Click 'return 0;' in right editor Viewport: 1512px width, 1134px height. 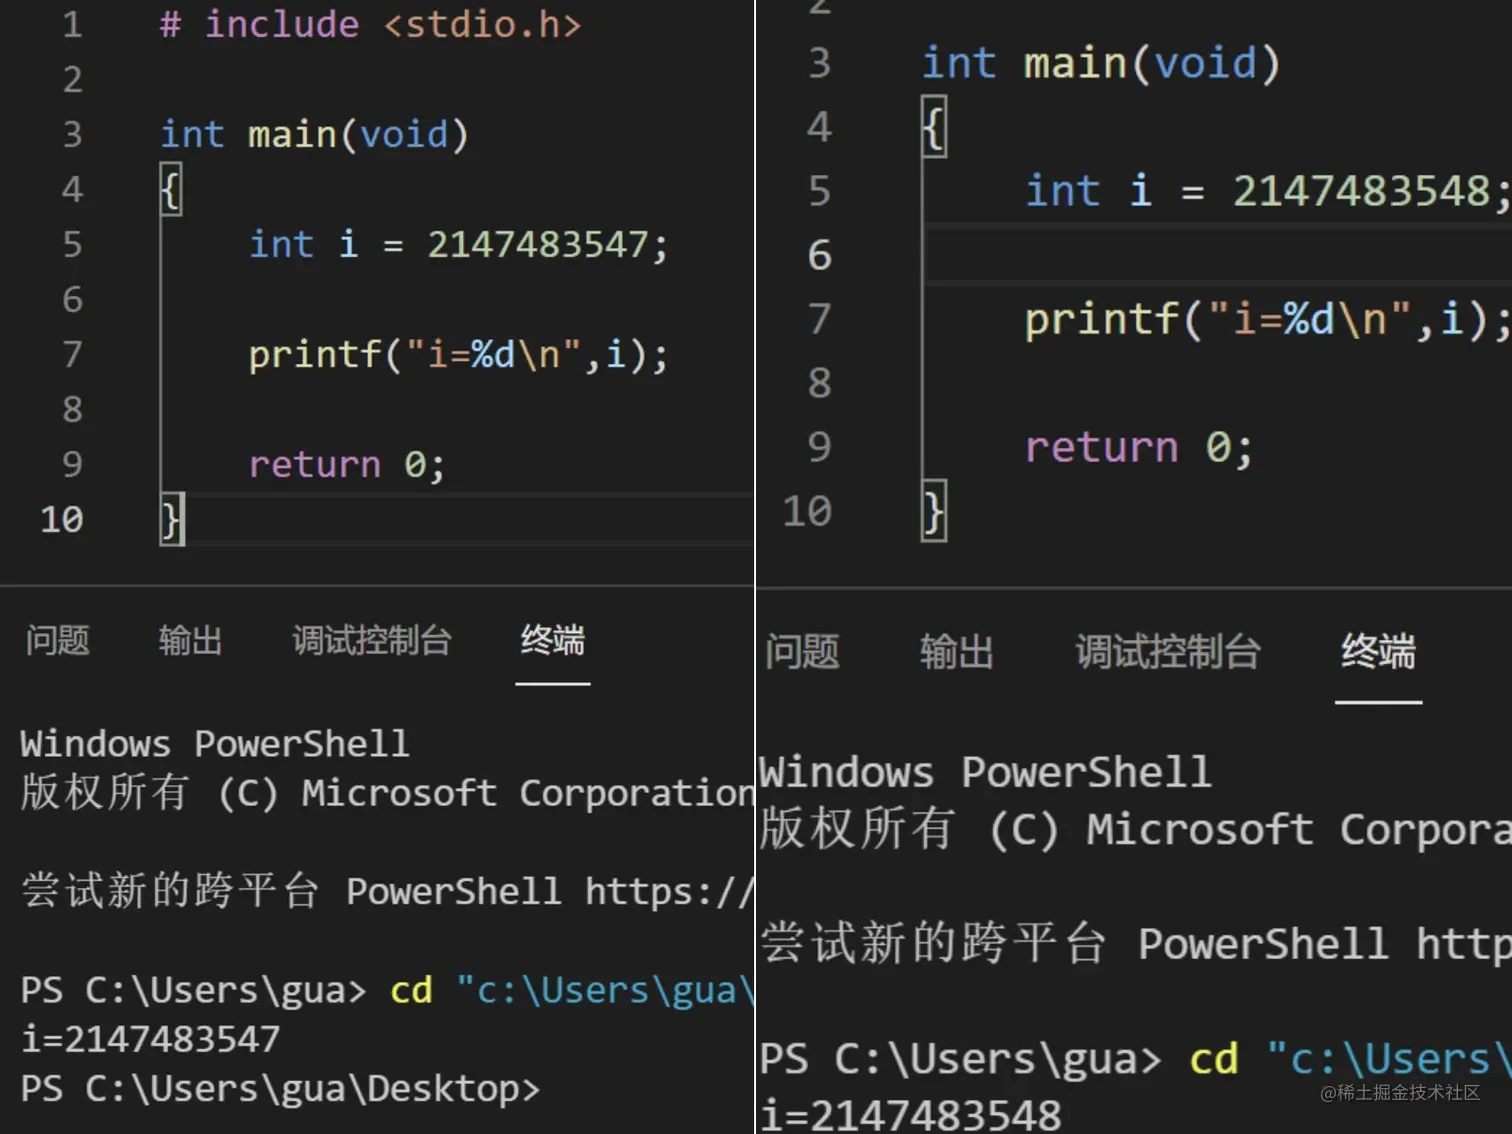[x=1139, y=447]
